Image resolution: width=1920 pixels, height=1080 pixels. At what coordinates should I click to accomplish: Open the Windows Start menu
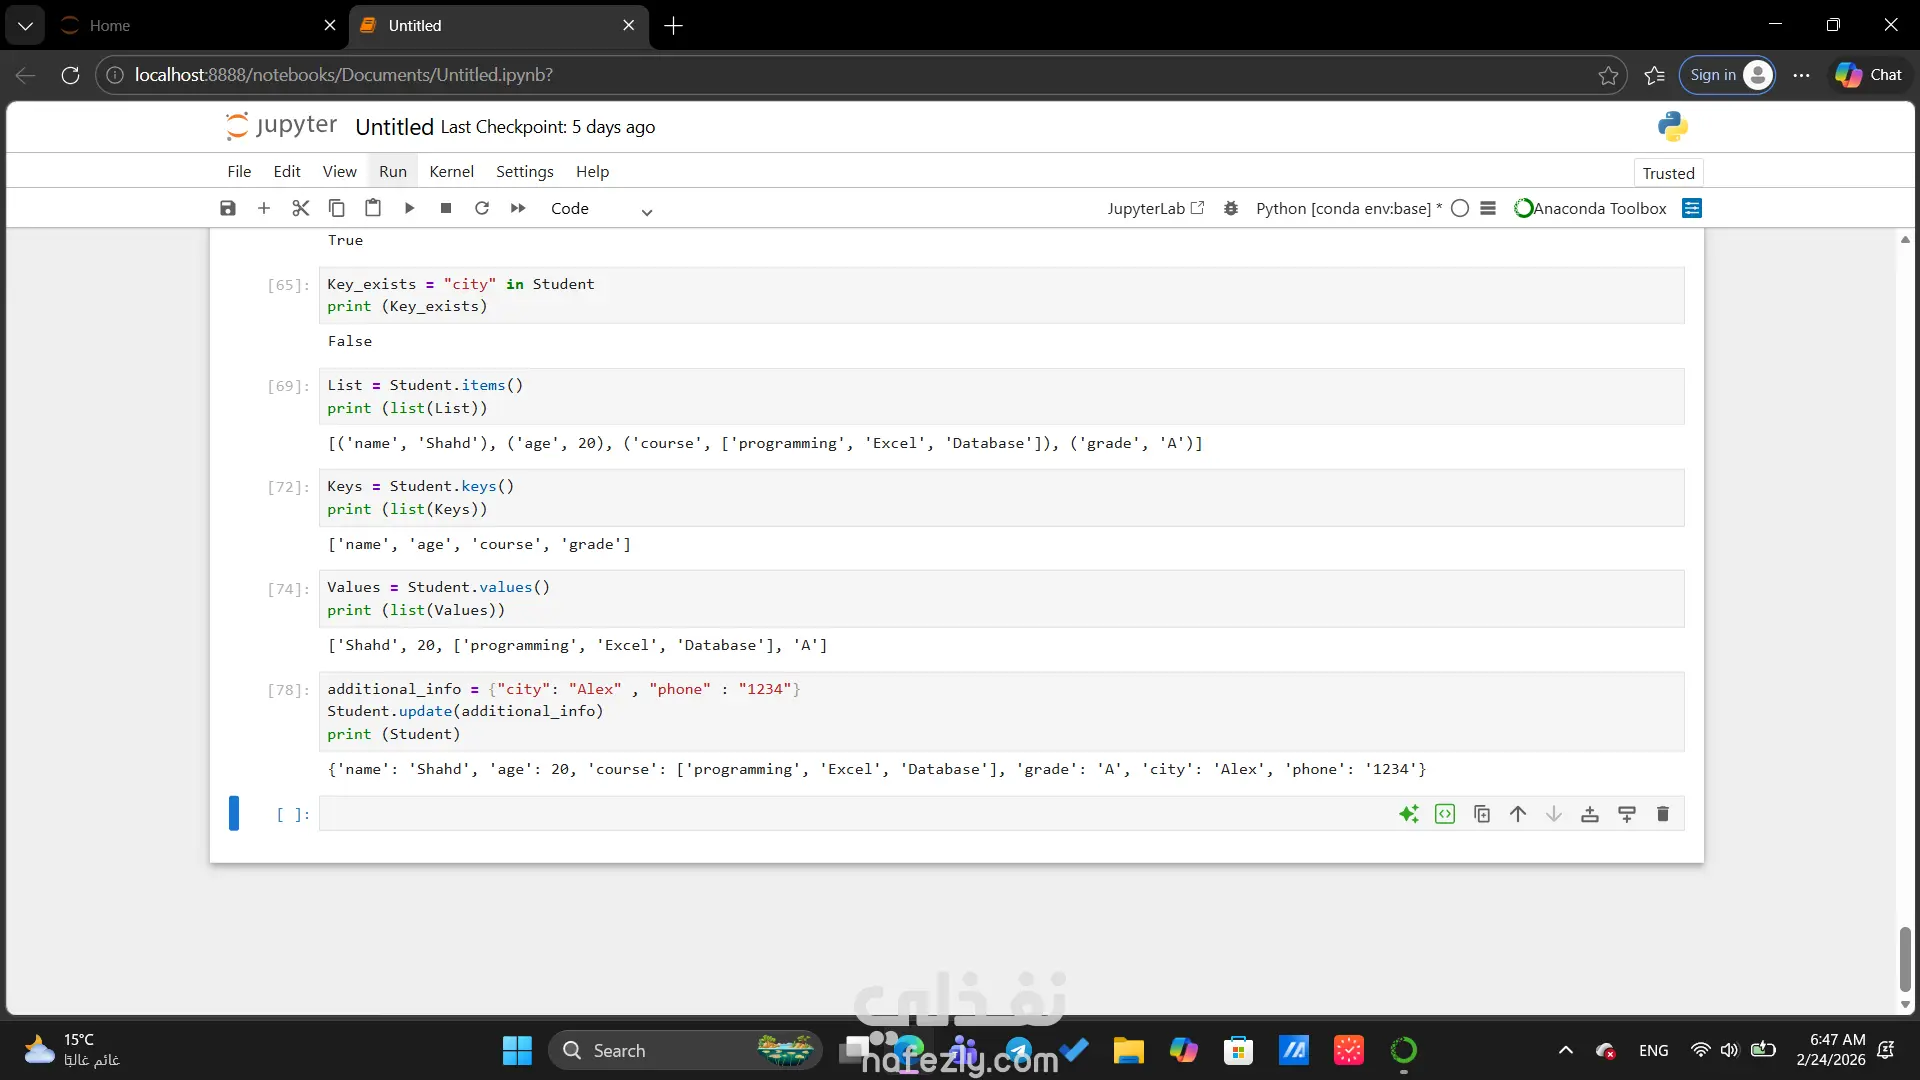coord(517,1050)
